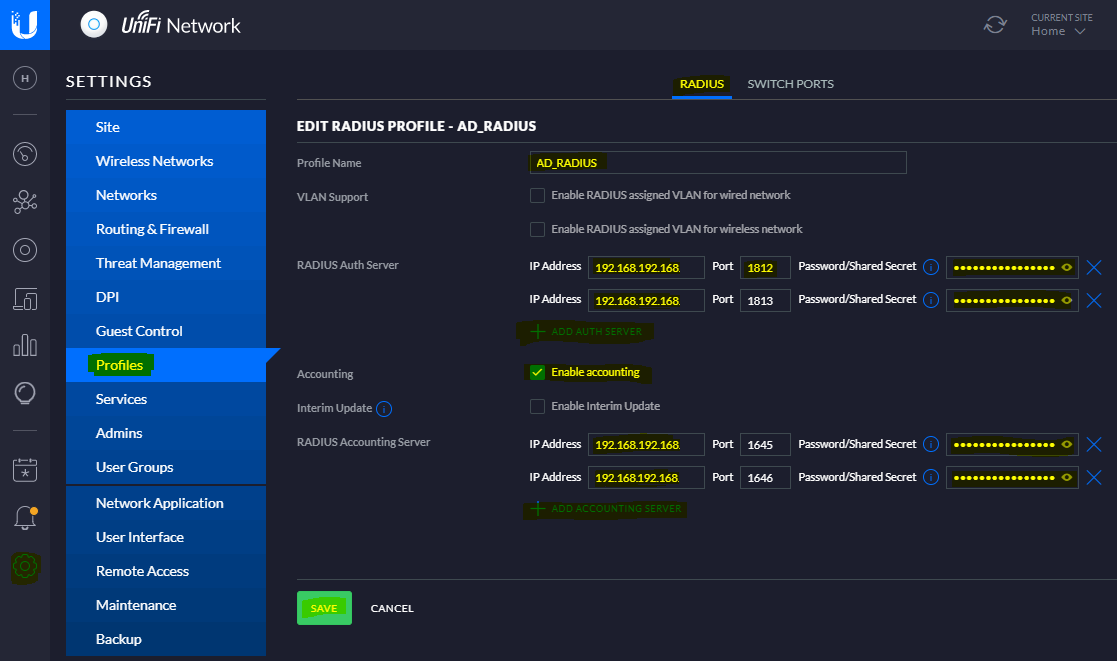Expand the Current Site Home dropdown
Viewport: 1117px width, 661px height.
tap(1059, 31)
